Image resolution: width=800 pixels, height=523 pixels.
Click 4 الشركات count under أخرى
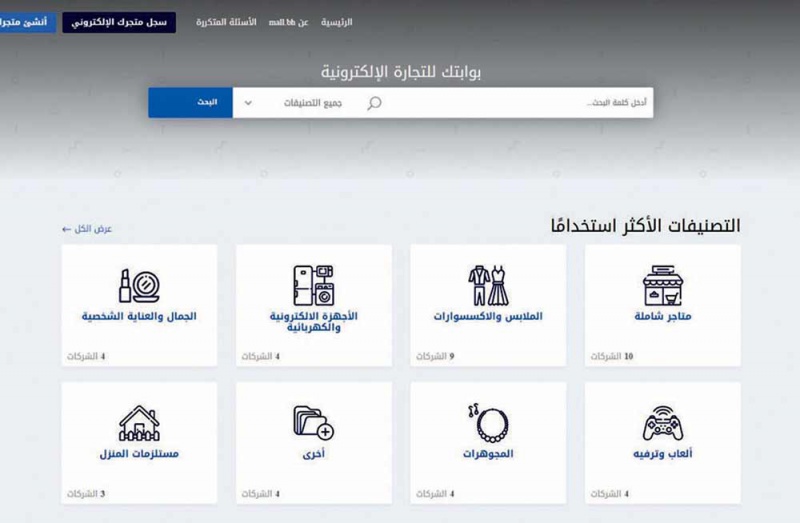(261, 494)
